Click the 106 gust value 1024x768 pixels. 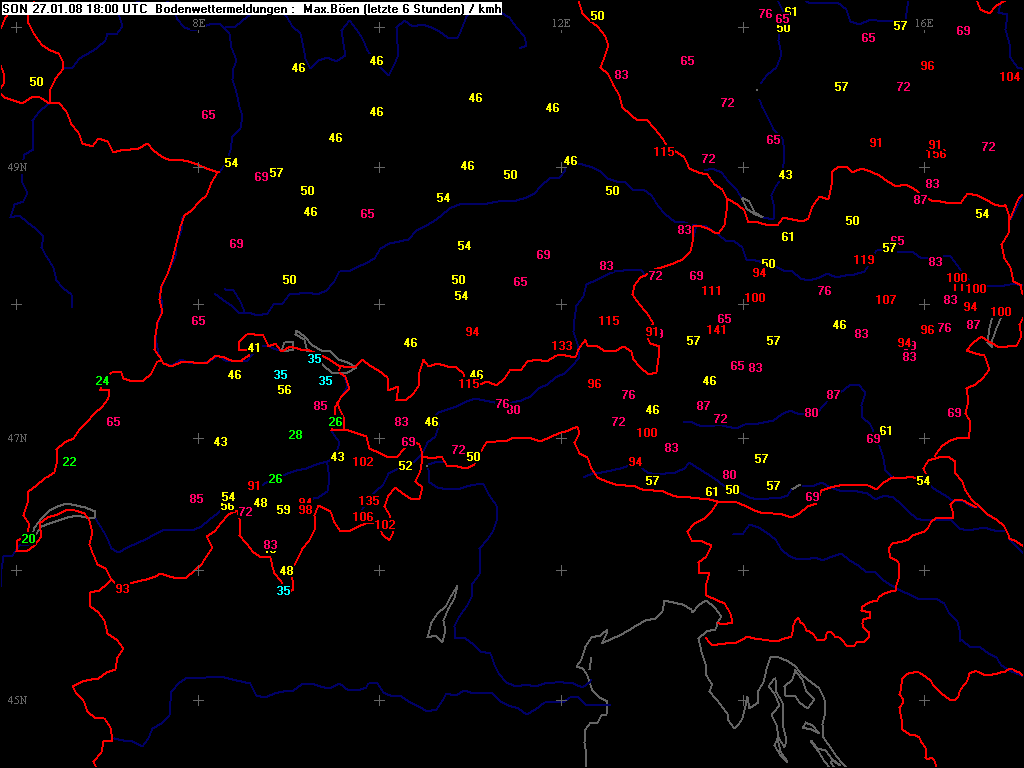coord(363,517)
